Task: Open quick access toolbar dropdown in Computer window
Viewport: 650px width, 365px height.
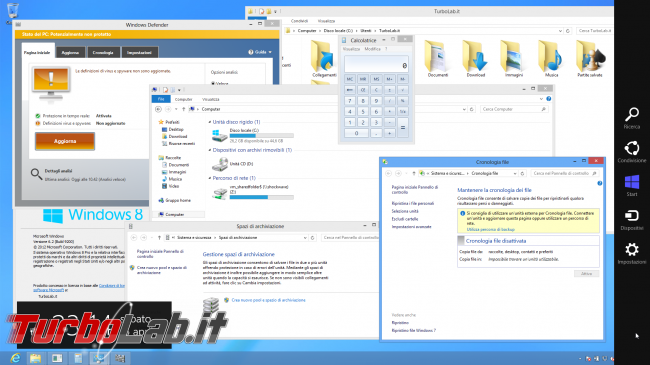Action: pos(179,90)
